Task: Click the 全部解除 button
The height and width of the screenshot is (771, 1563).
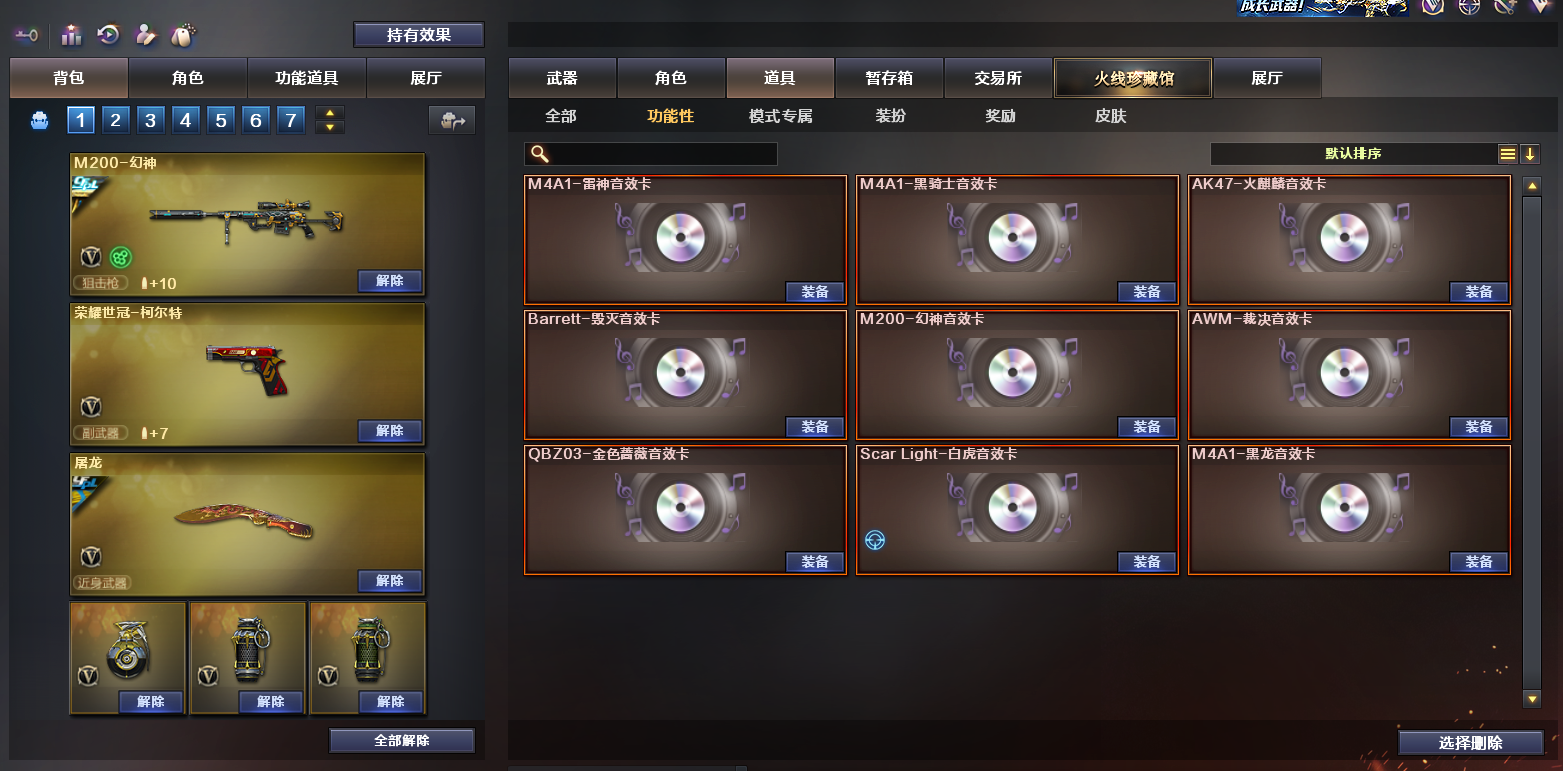Action: 402,741
